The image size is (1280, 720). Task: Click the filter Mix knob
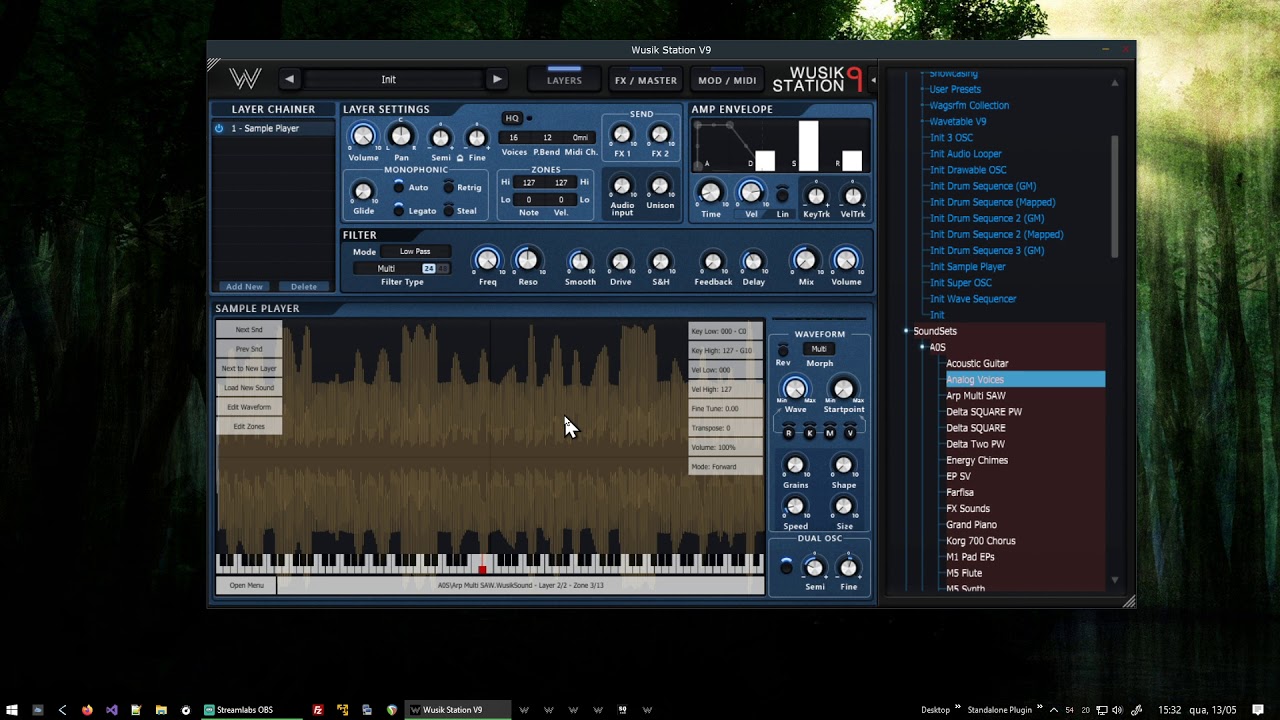tap(805, 260)
